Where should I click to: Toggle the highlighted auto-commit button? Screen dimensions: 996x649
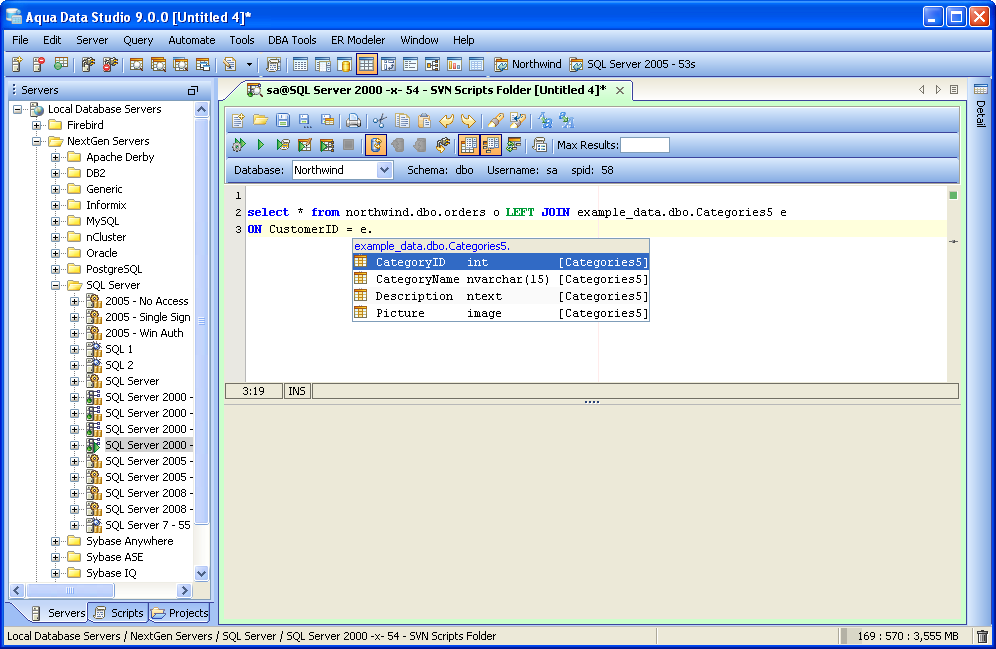point(375,145)
